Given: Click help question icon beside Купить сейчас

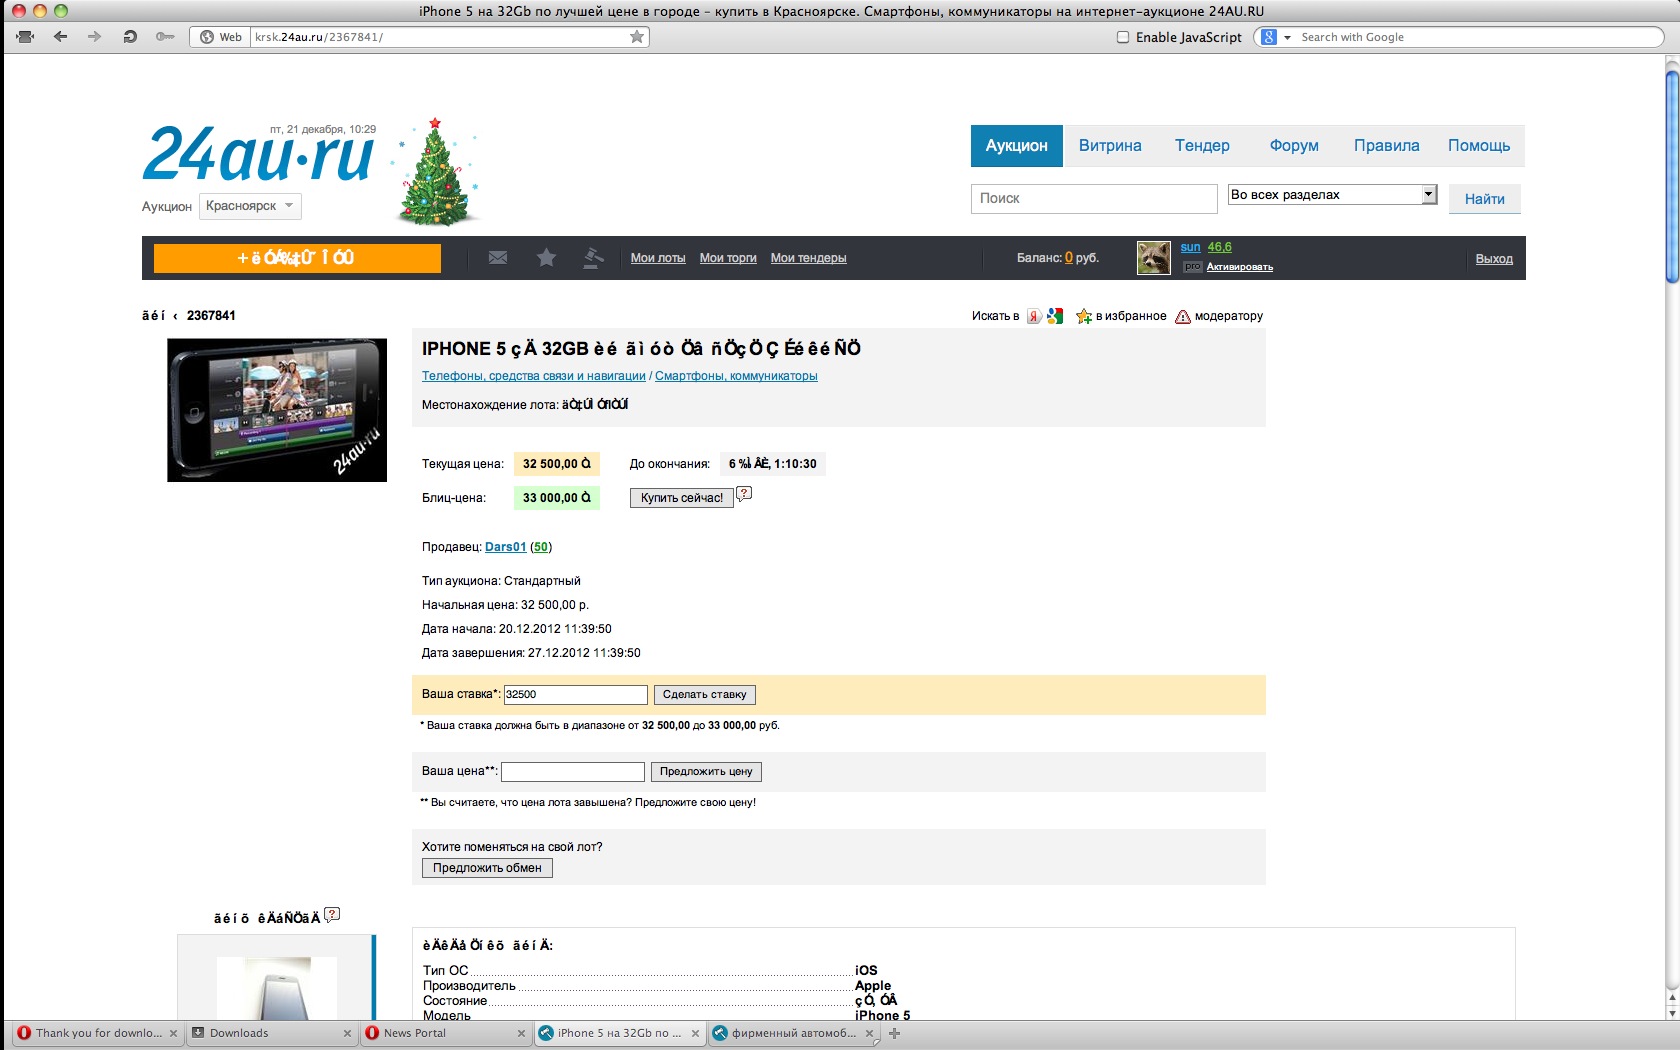Looking at the screenshot, I should pos(744,493).
